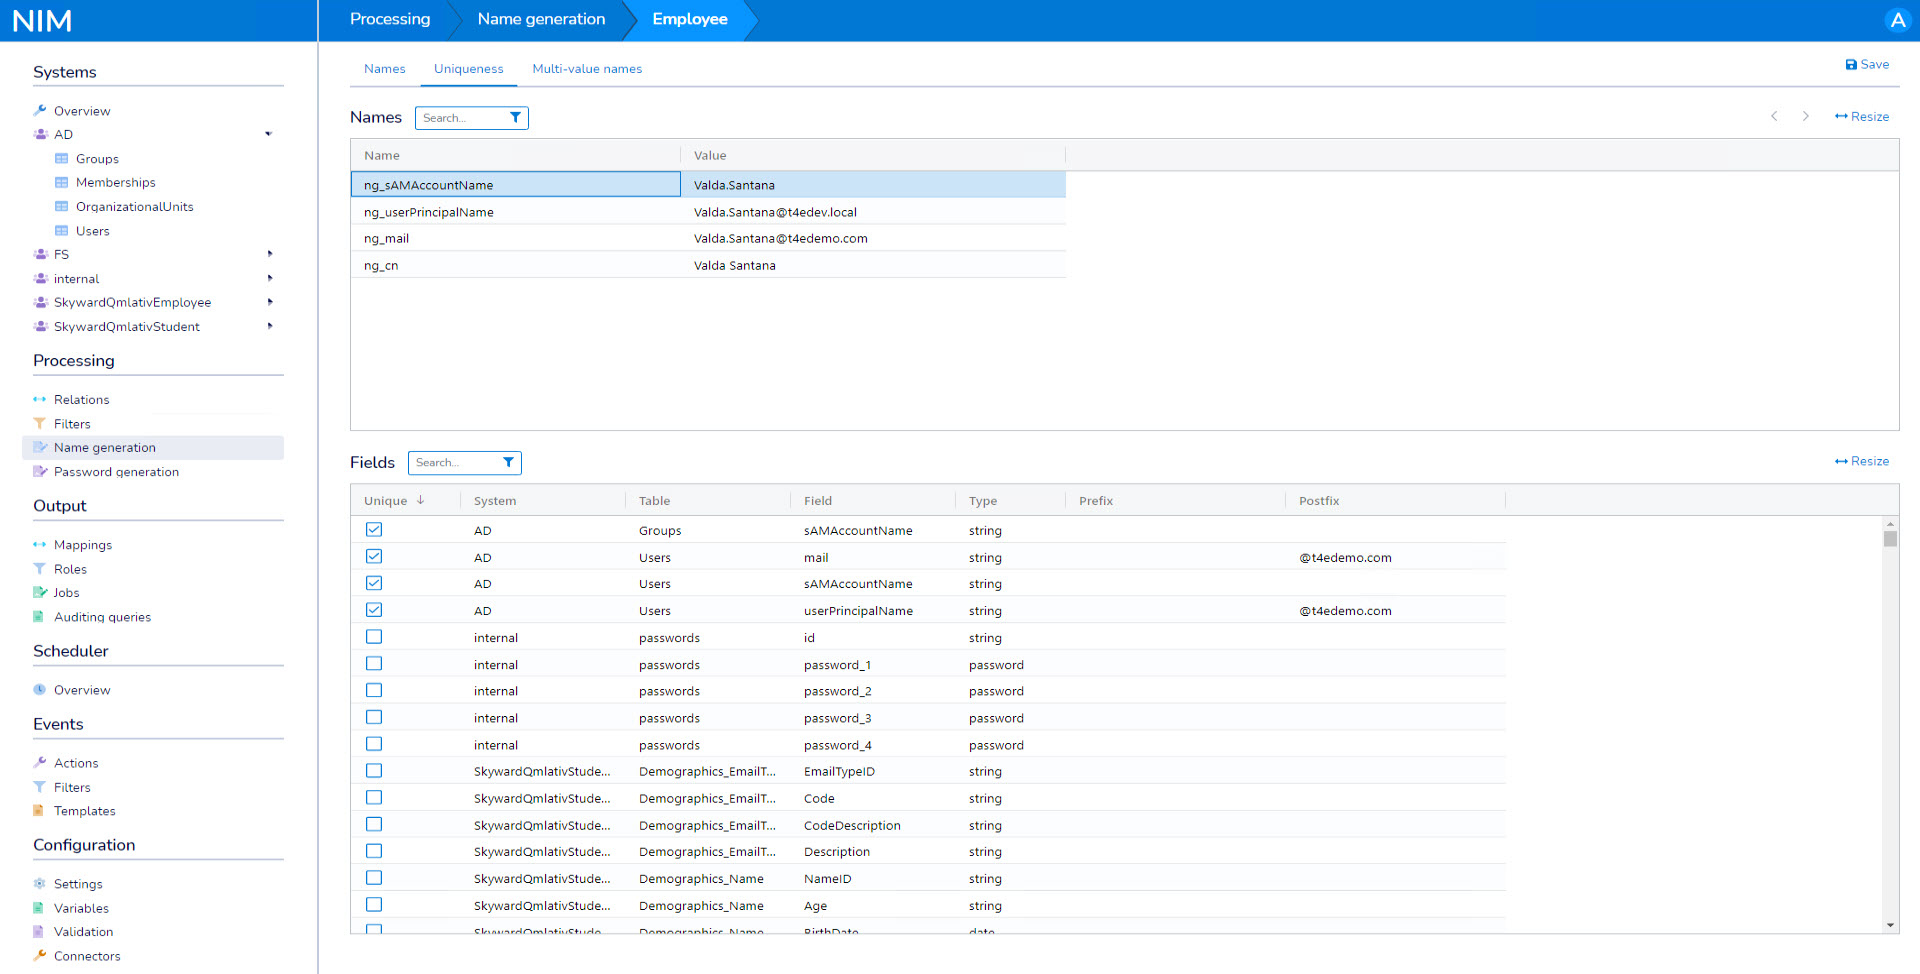This screenshot has height=974, width=1920.
Task: Click the user avatar icon
Action: [1897, 20]
